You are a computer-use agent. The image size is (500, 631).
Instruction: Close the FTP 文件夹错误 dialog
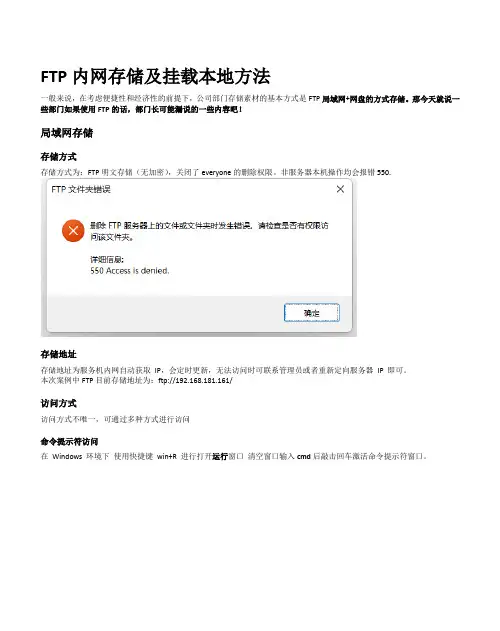[x=340, y=189]
